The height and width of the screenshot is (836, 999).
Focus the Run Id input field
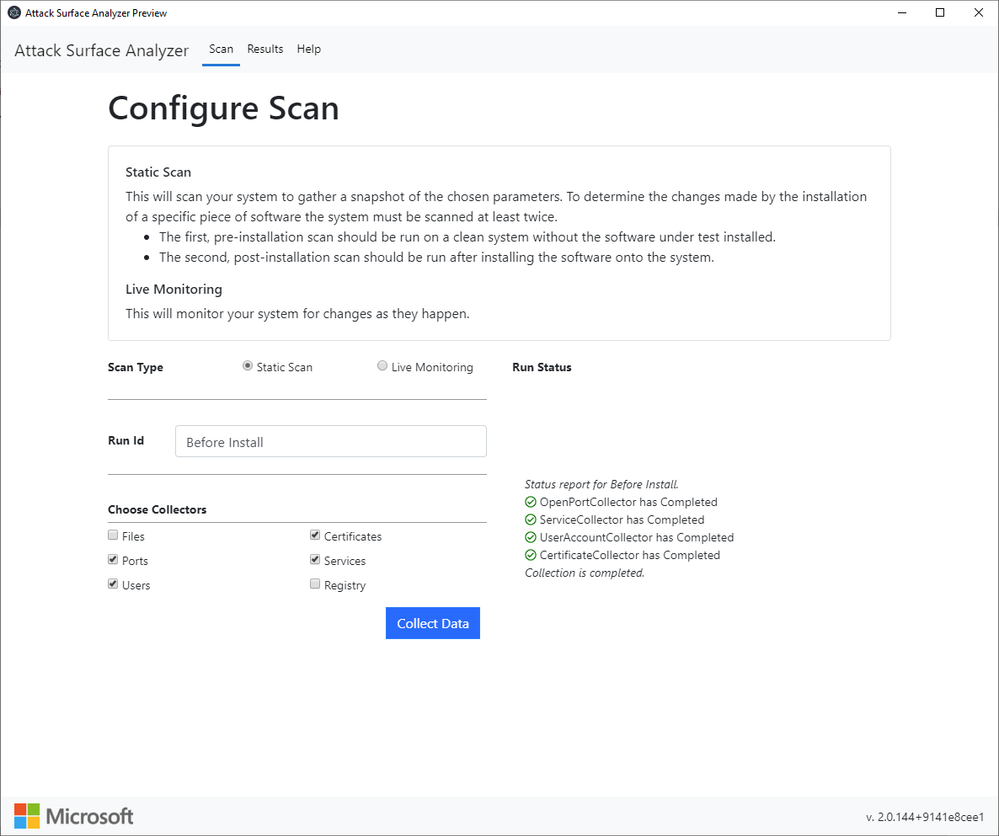pyautogui.click(x=331, y=442)
